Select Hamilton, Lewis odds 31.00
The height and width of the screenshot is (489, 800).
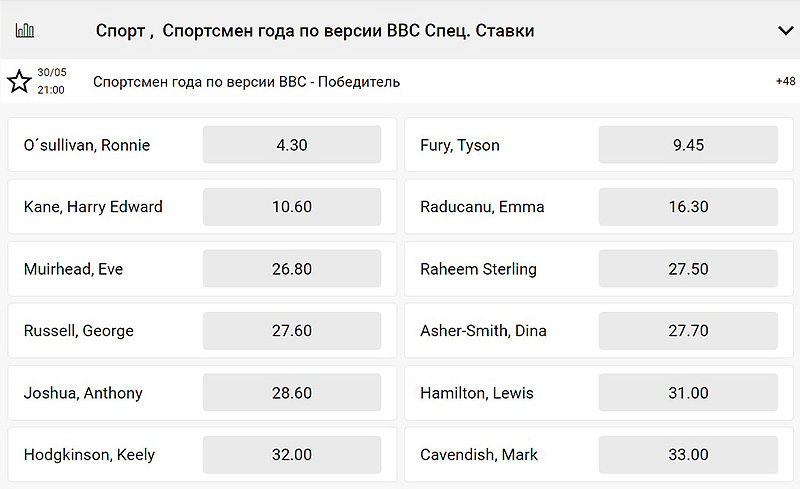(x=688, y=393)
